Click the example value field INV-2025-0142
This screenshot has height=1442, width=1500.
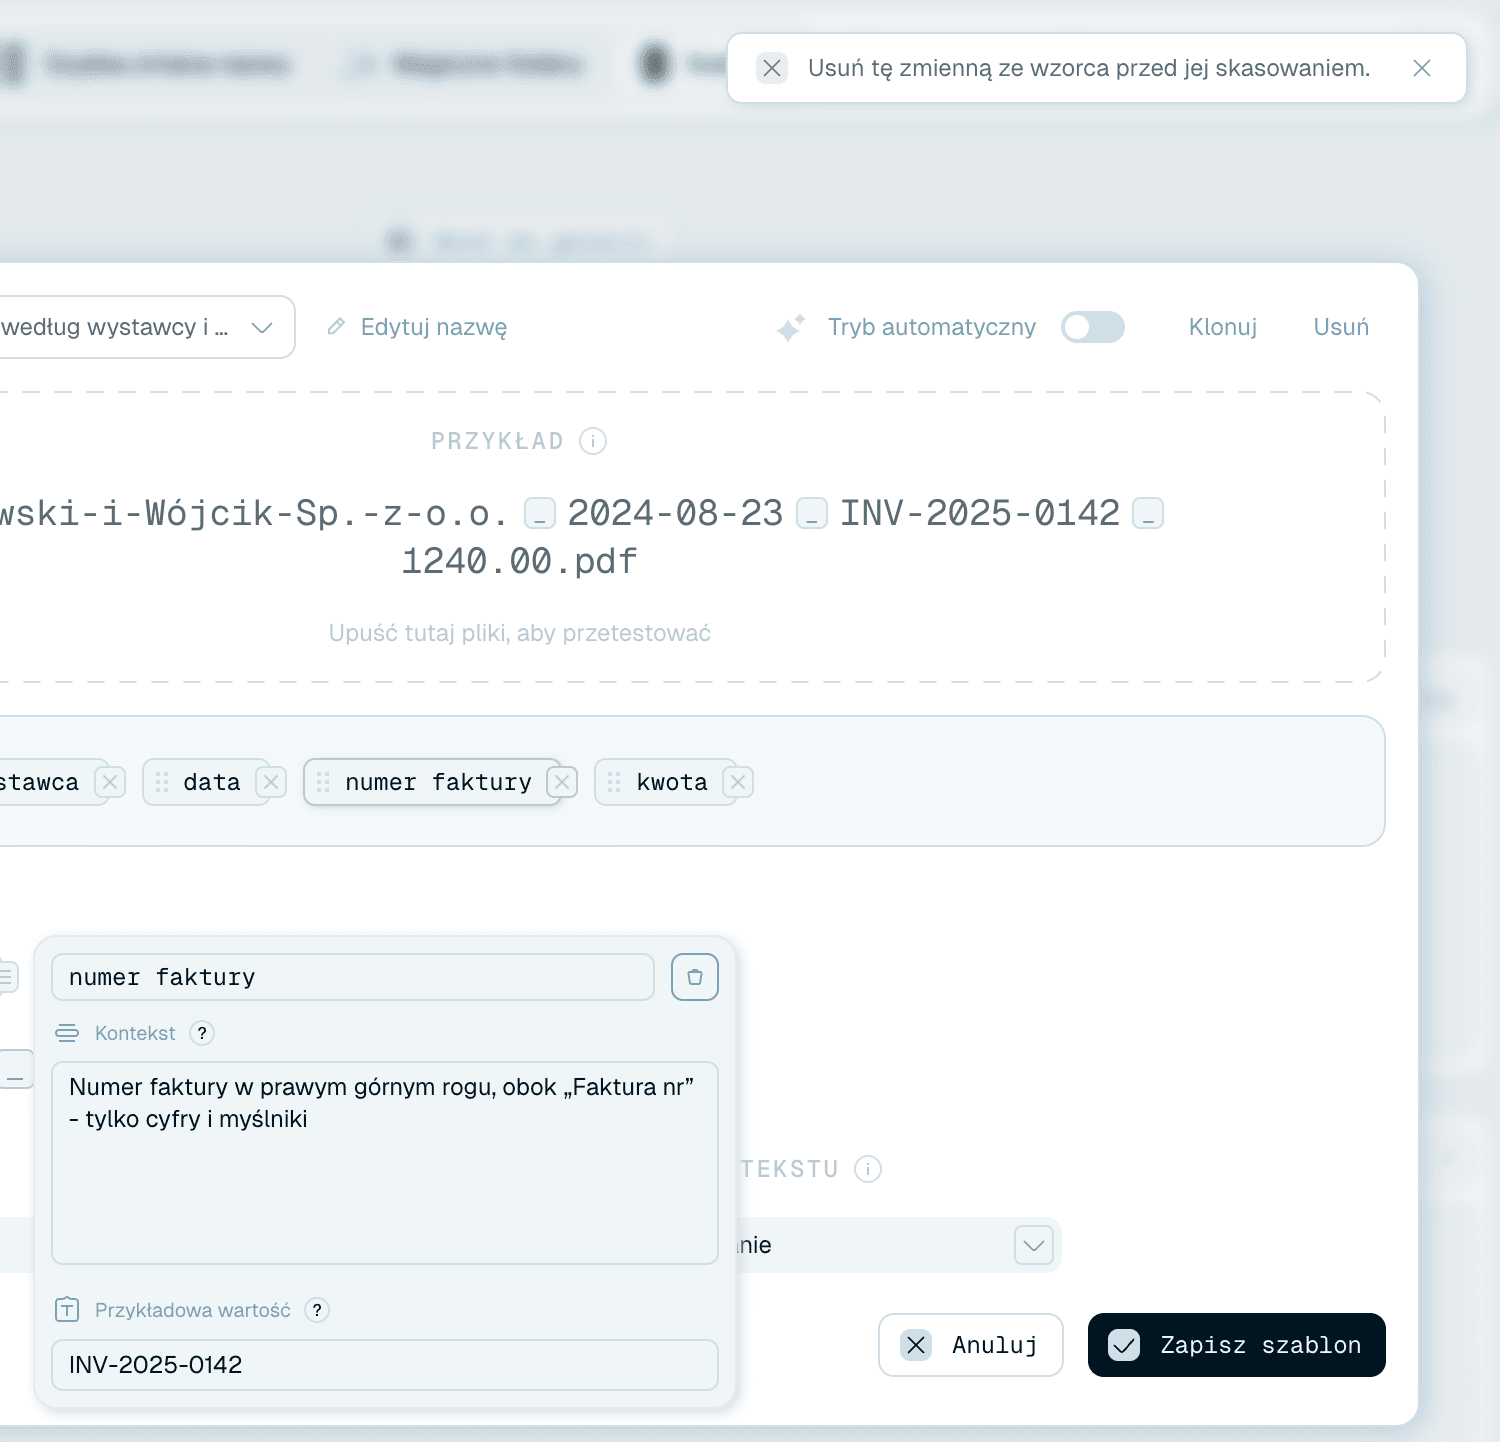385,1365
